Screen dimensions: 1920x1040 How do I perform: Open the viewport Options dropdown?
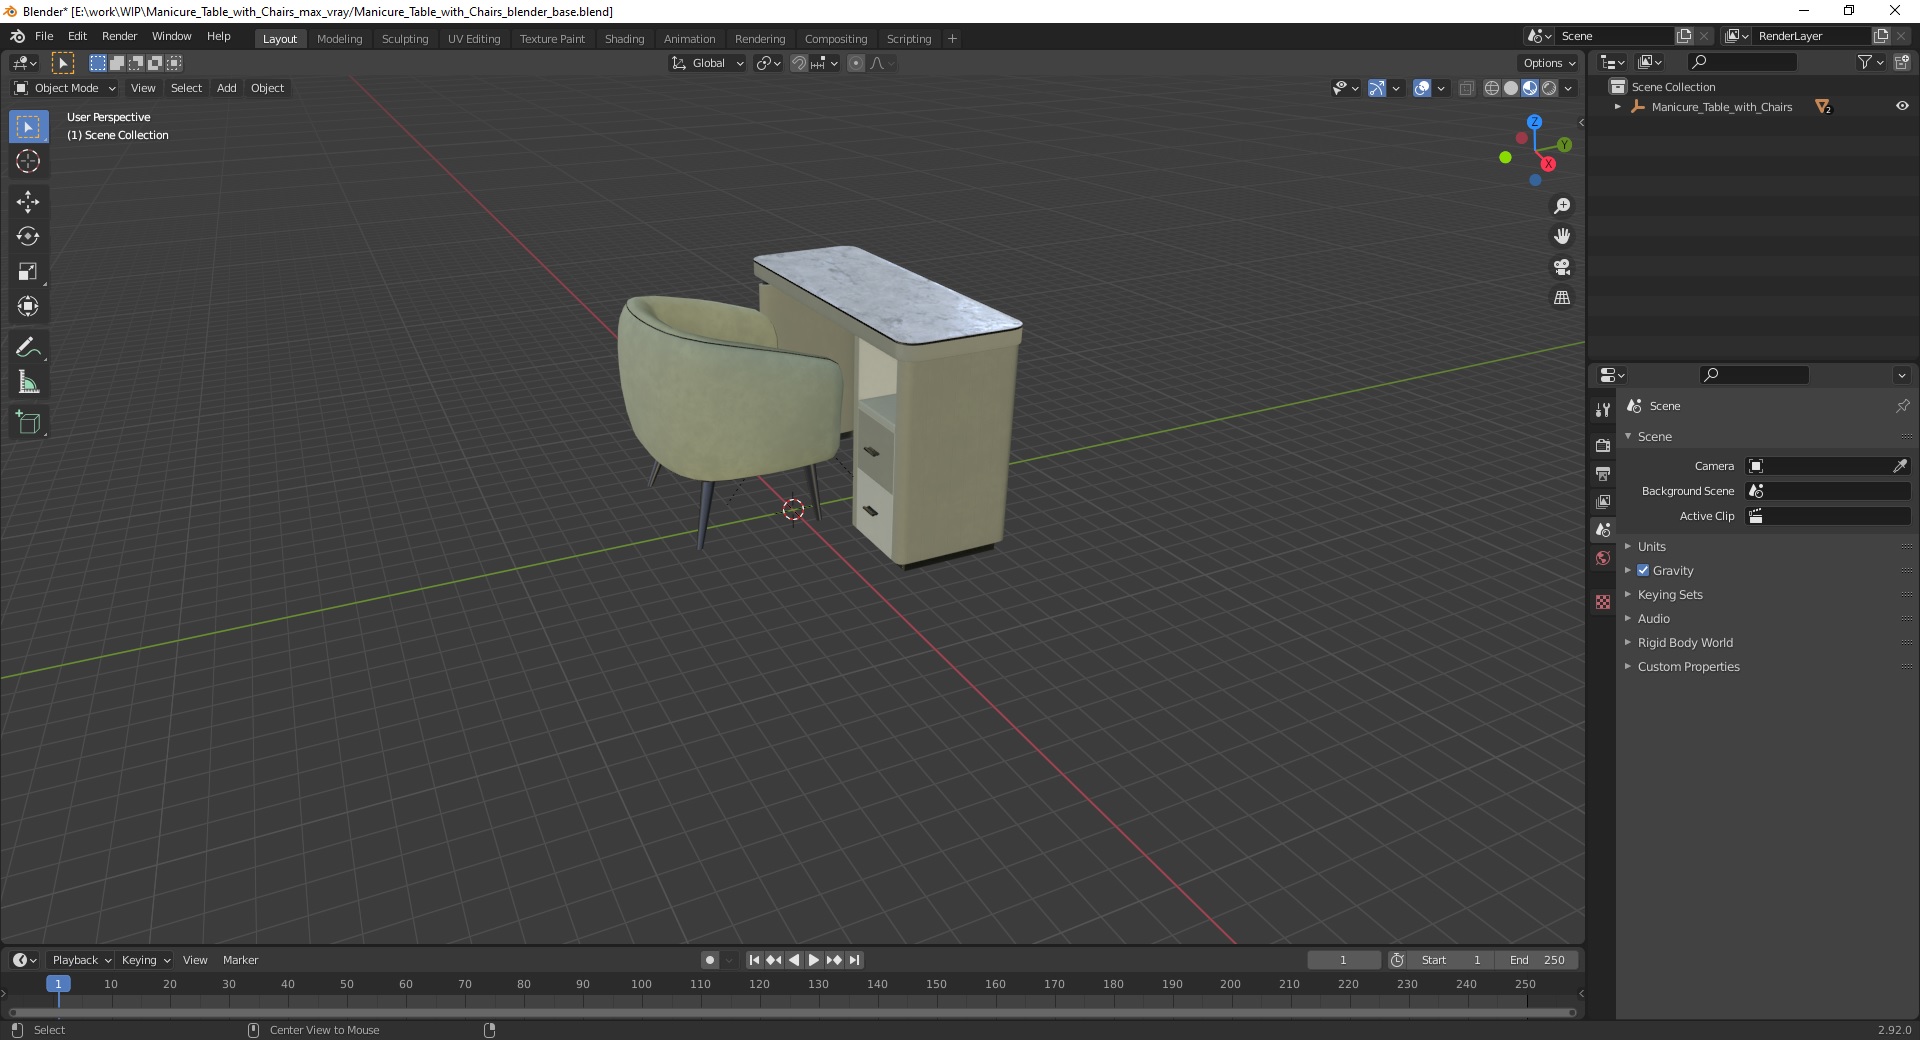[1549, 63]
